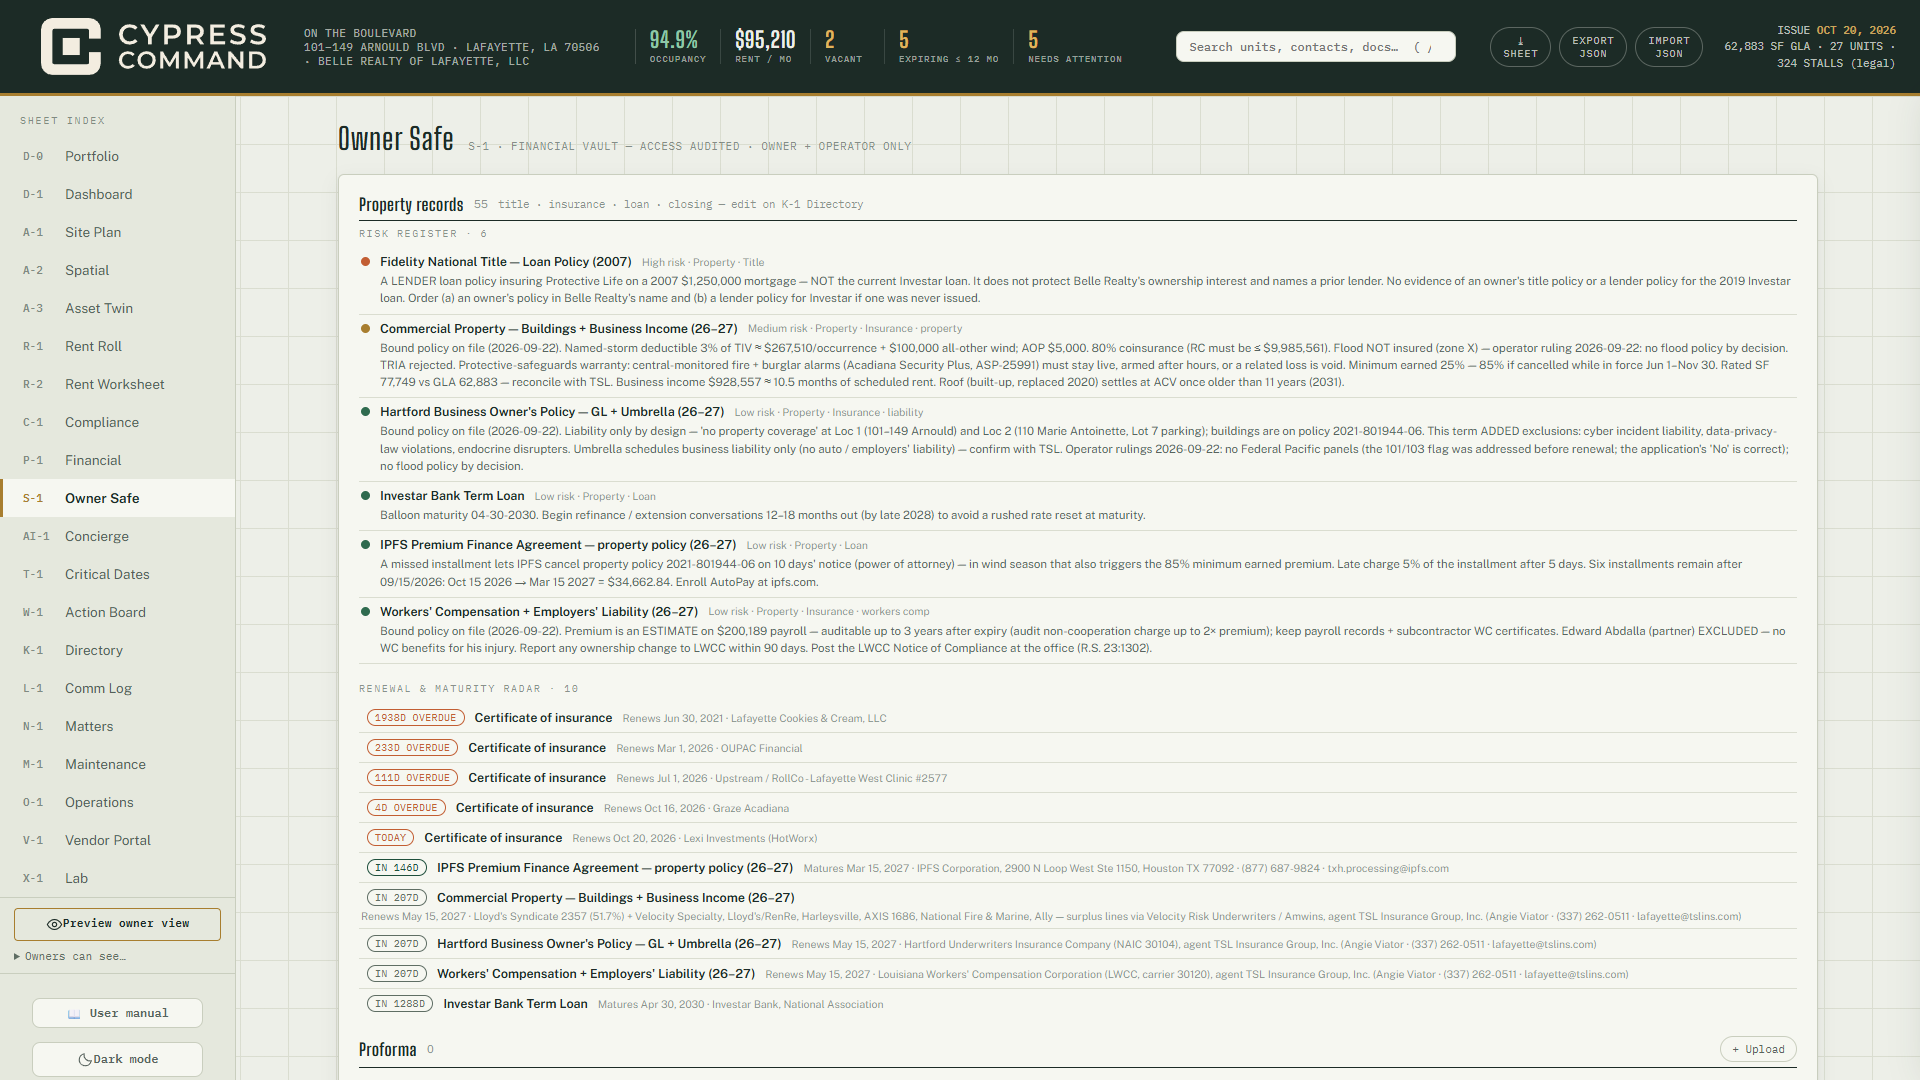Focus the search units, contacts, docs field
The width and height of the screenshot is (1920, 1080).
coord(1315,47)
